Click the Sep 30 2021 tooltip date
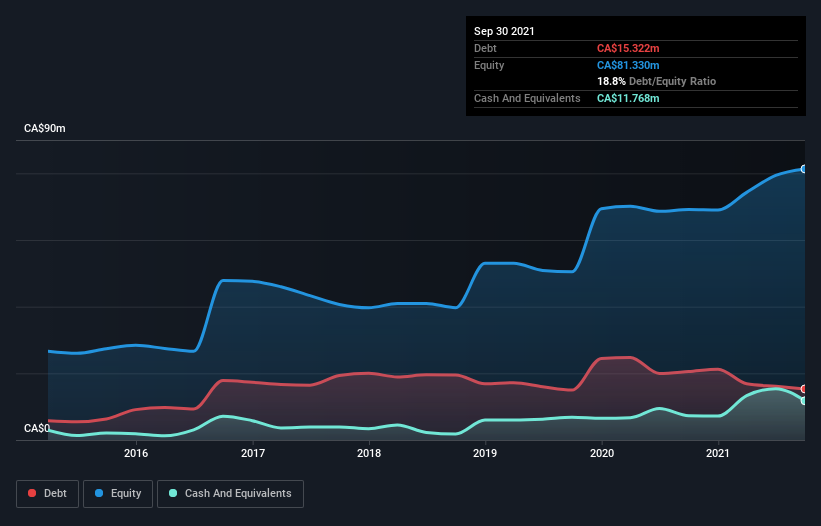 coord(504,31)
